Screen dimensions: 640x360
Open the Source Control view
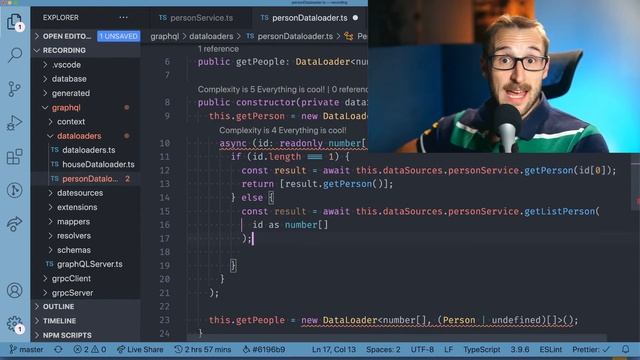(14, 89)
